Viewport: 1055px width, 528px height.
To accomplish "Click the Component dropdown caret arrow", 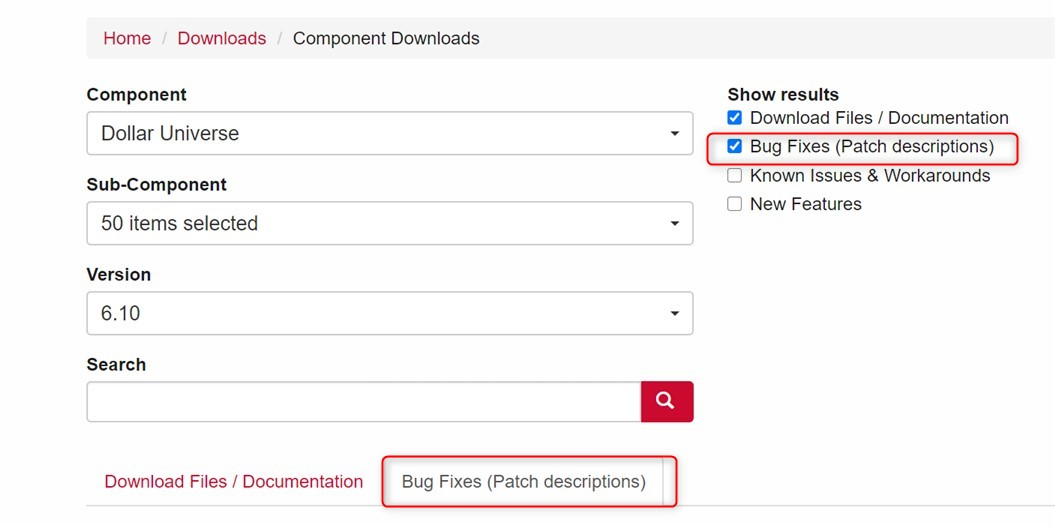I will pyautogui.click(x=675, y=134).
